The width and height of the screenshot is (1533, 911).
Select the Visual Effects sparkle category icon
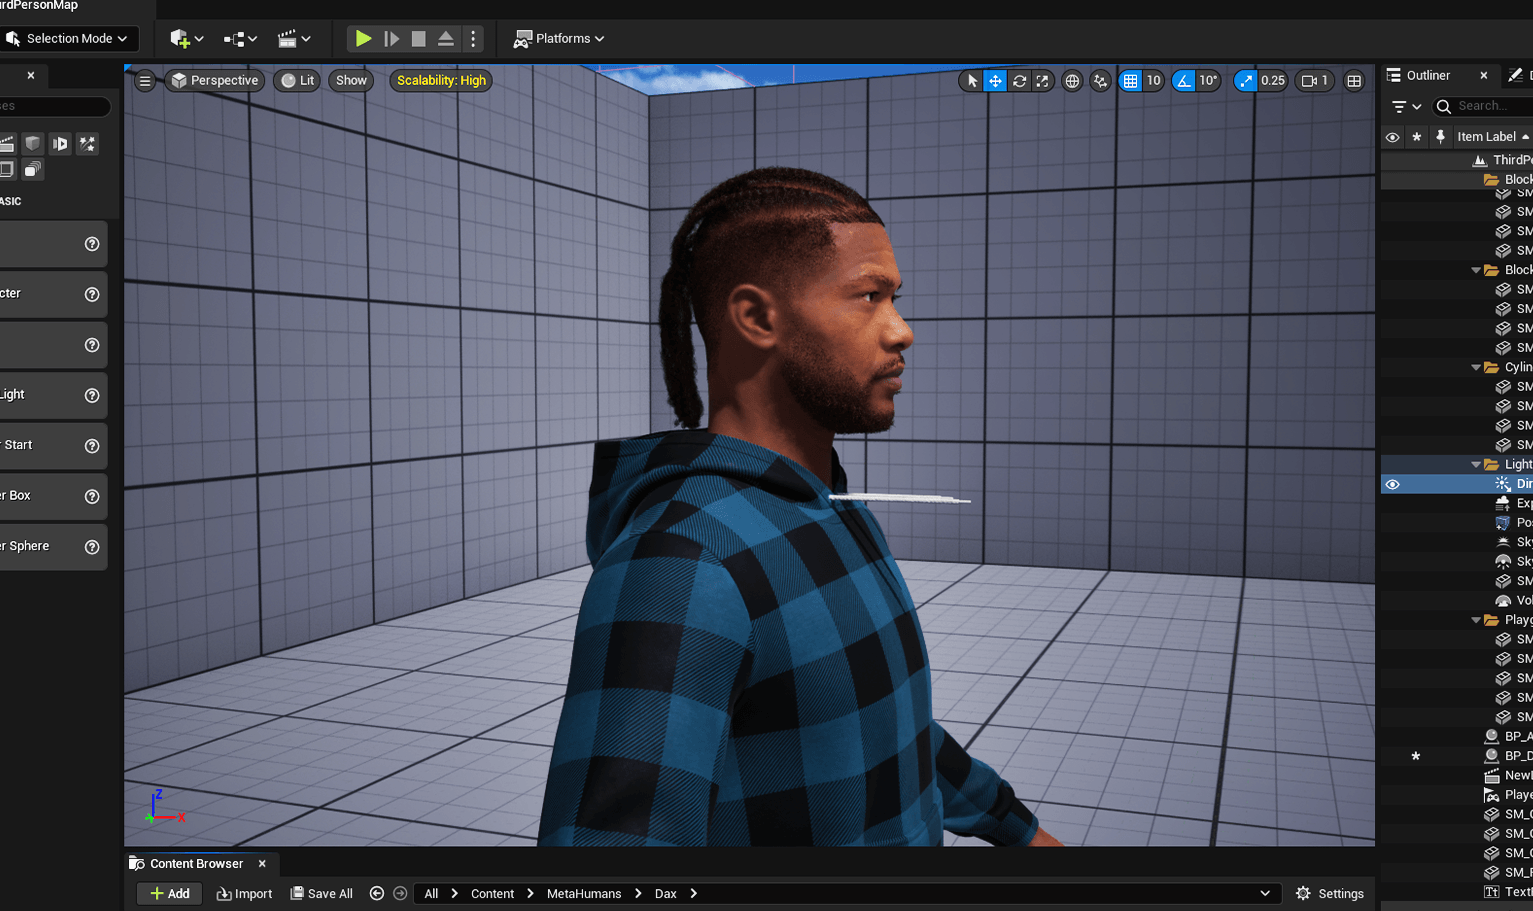tap(88, 144)
